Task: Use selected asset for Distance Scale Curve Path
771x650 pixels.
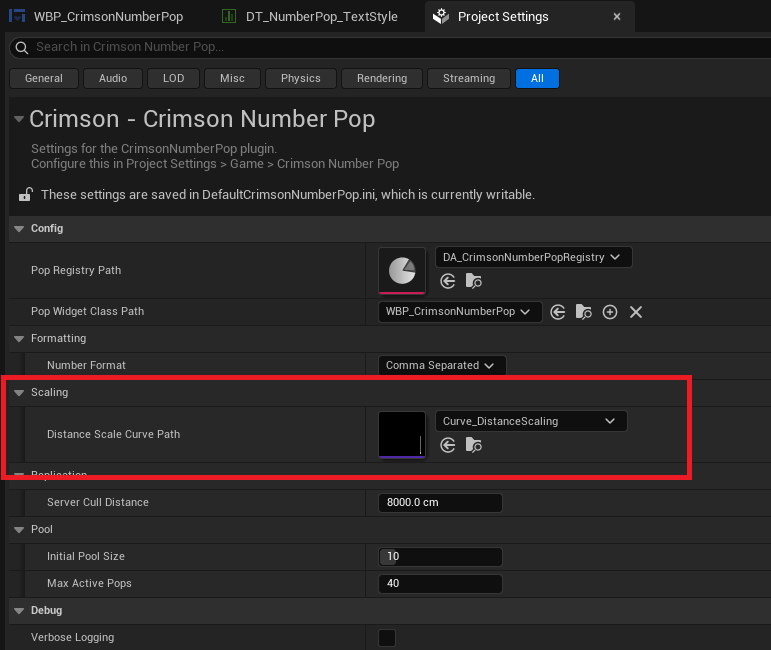Action: click(447, 445)
